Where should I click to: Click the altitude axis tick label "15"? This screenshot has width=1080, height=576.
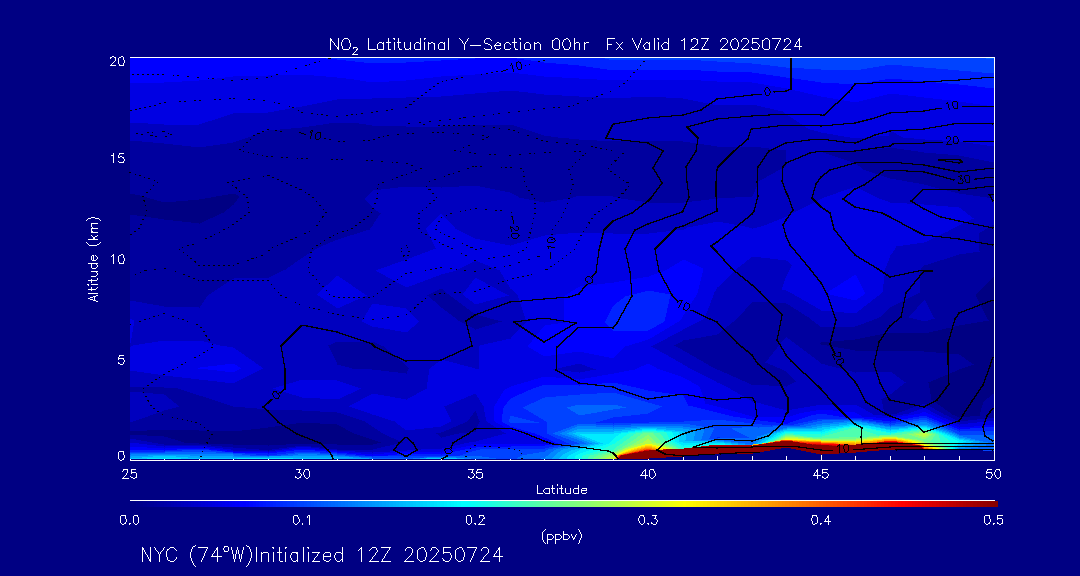tap(116, 158)
